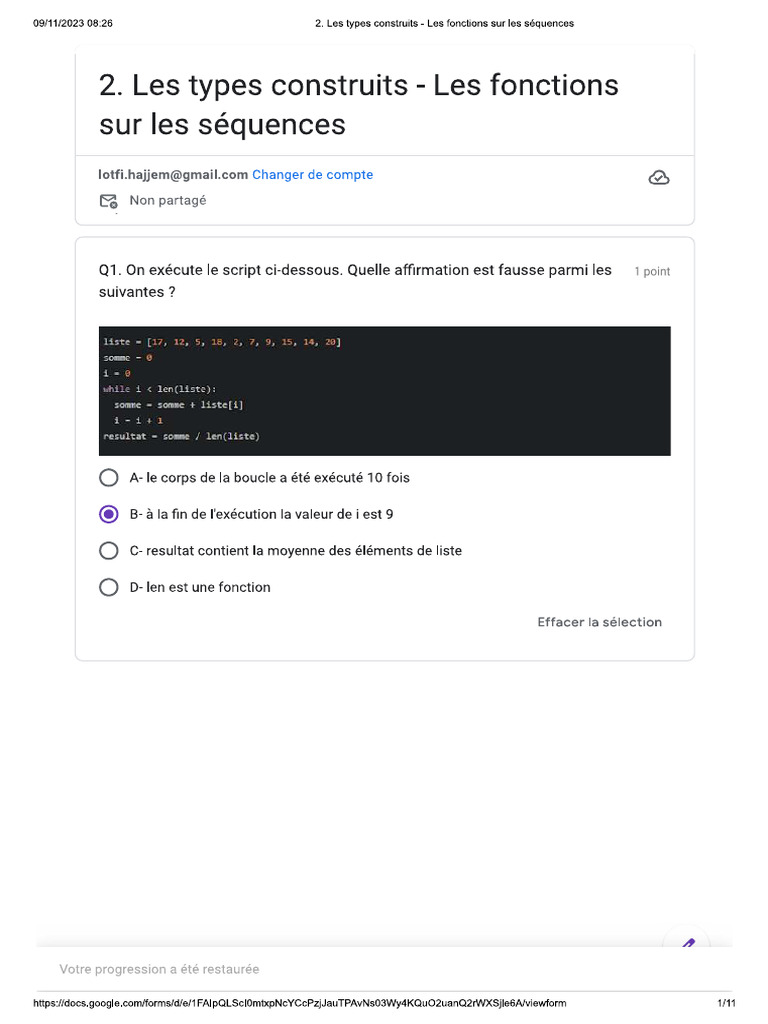Click the docs.google.com form URL in footer

(300, 1003)
